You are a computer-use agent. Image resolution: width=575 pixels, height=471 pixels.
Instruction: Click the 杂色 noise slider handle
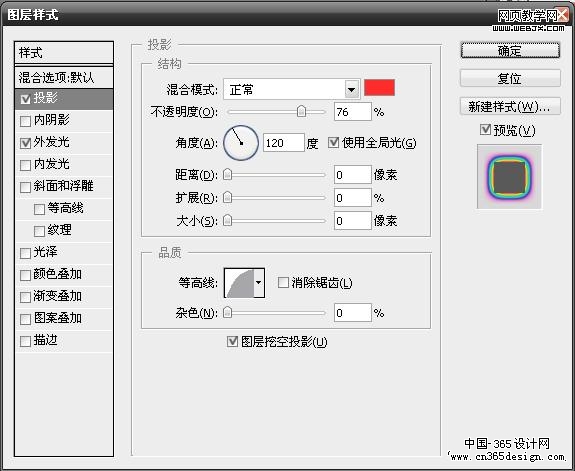pyautogui.click(x=227, y=312)
